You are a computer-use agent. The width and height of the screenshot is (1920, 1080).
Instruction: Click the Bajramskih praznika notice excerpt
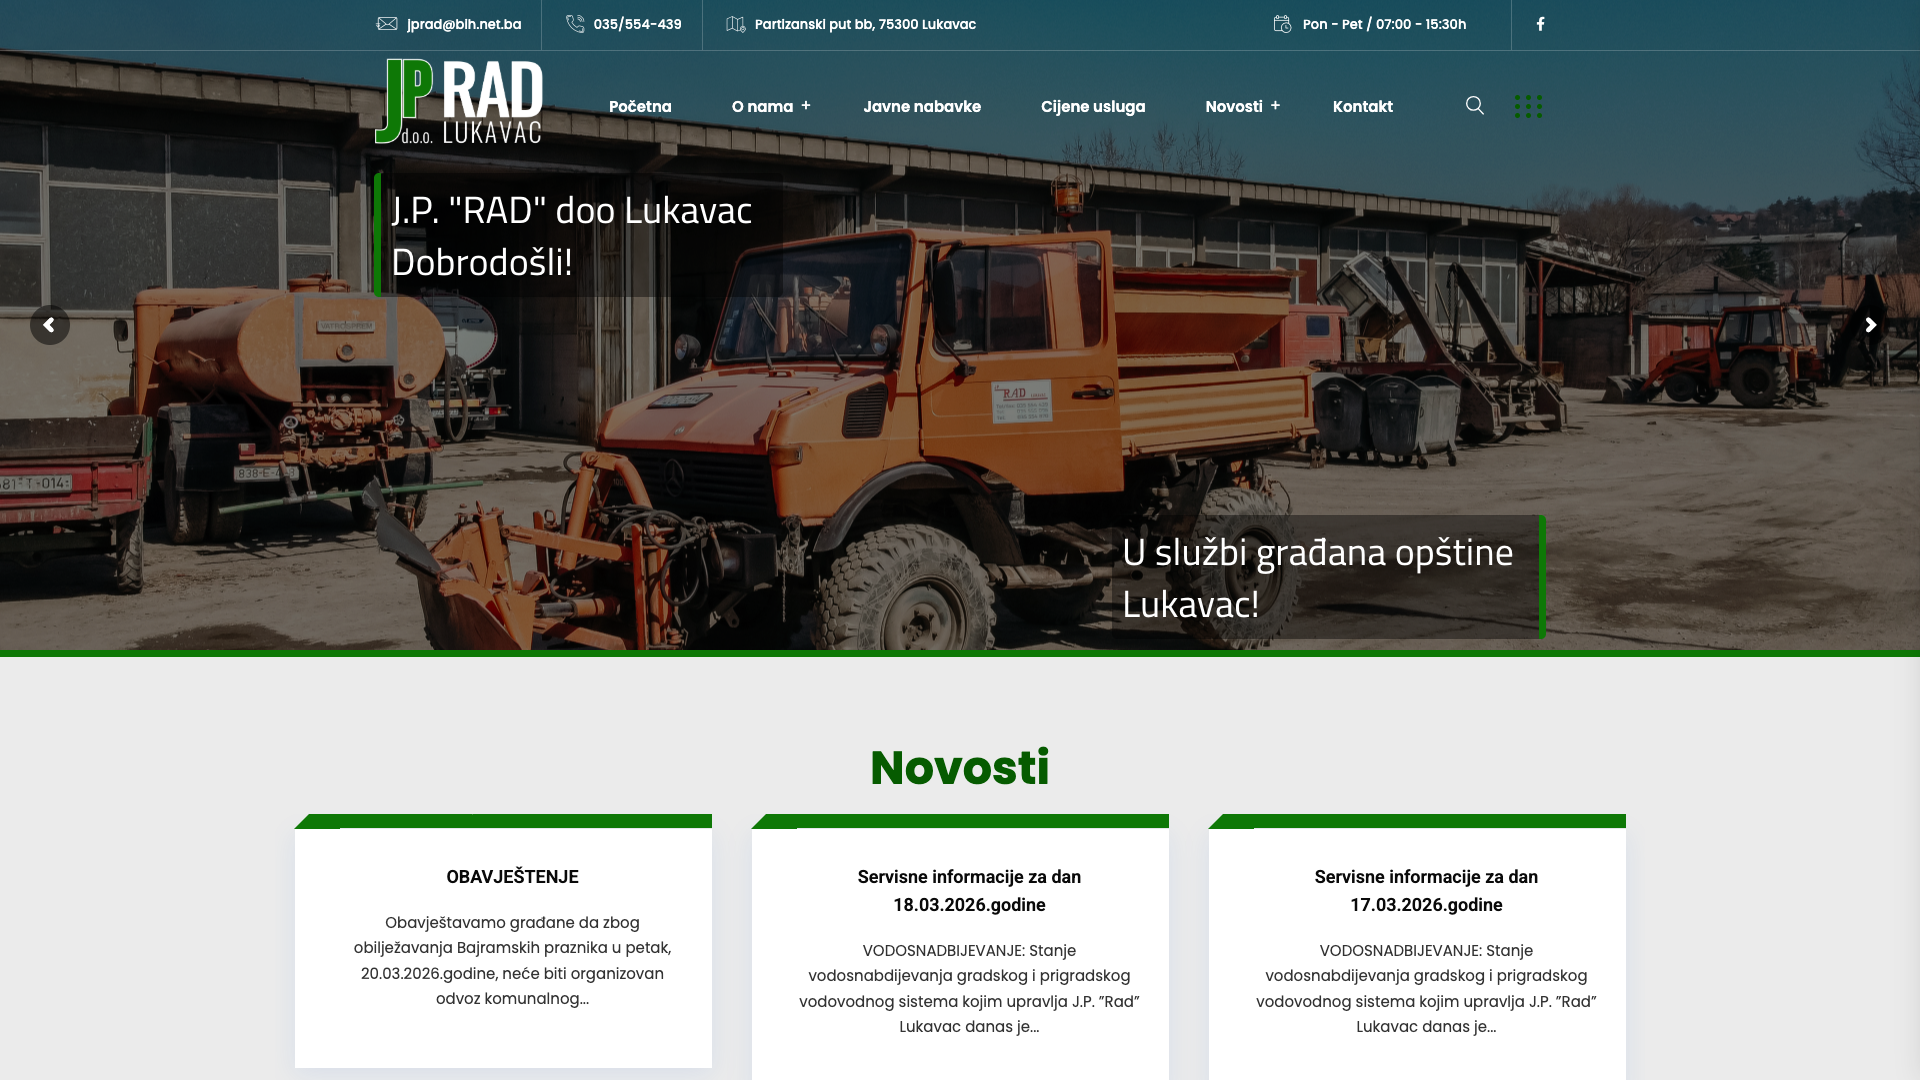512,960
